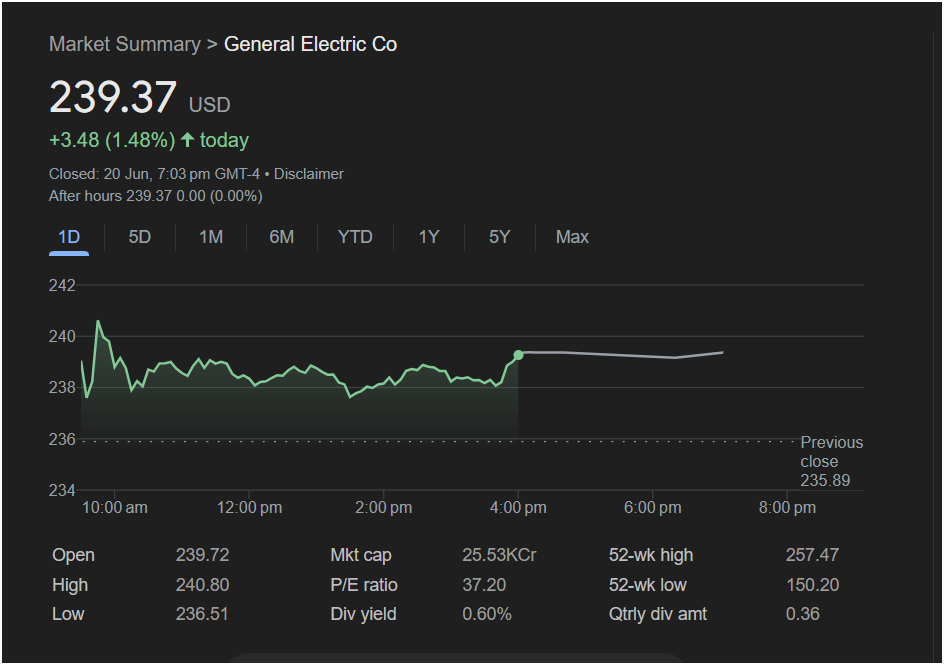Click the P/E ratio label

pos(364,585)
